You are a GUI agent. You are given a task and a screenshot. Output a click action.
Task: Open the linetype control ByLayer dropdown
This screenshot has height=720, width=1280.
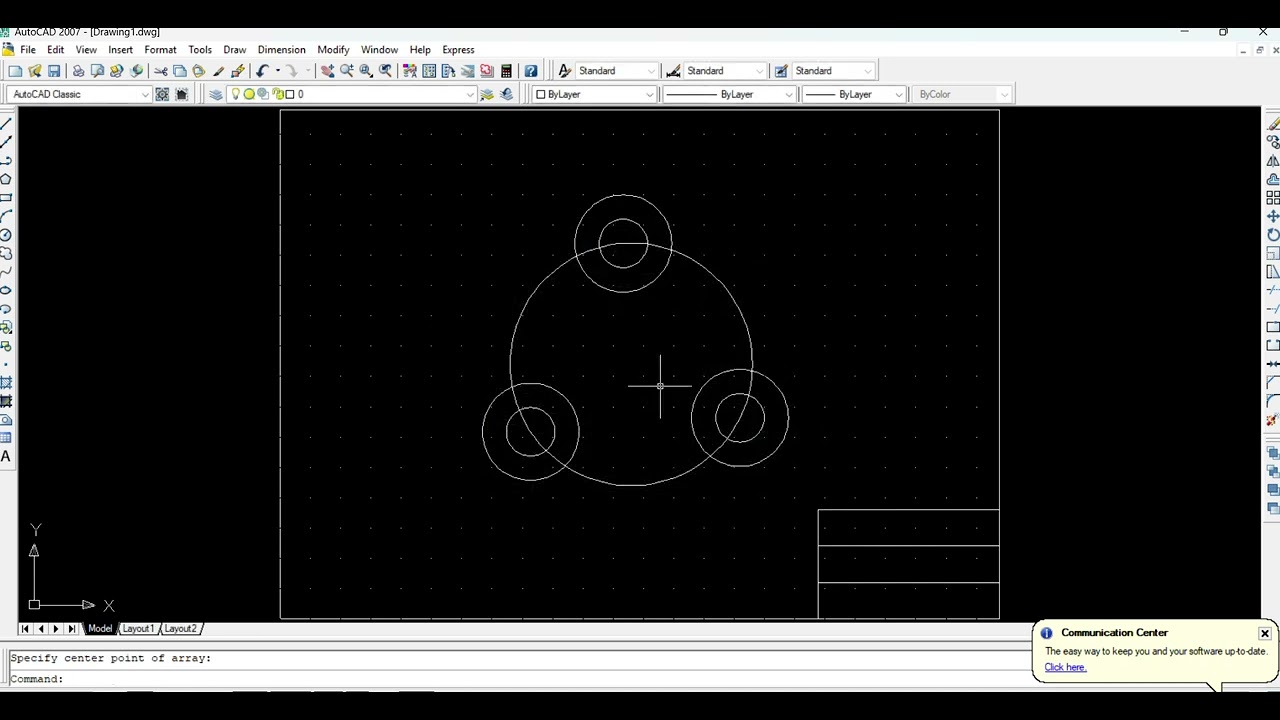tap(789, 94)
